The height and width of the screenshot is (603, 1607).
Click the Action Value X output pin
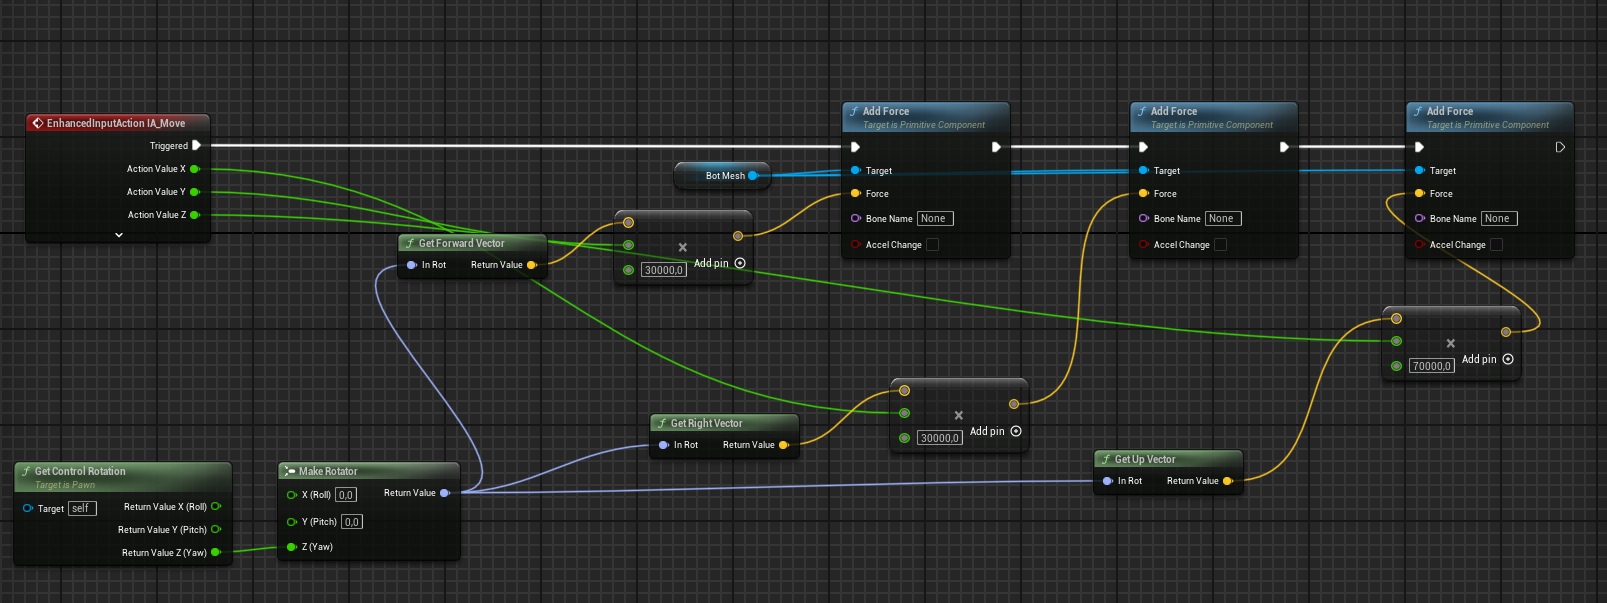(194, 169)
